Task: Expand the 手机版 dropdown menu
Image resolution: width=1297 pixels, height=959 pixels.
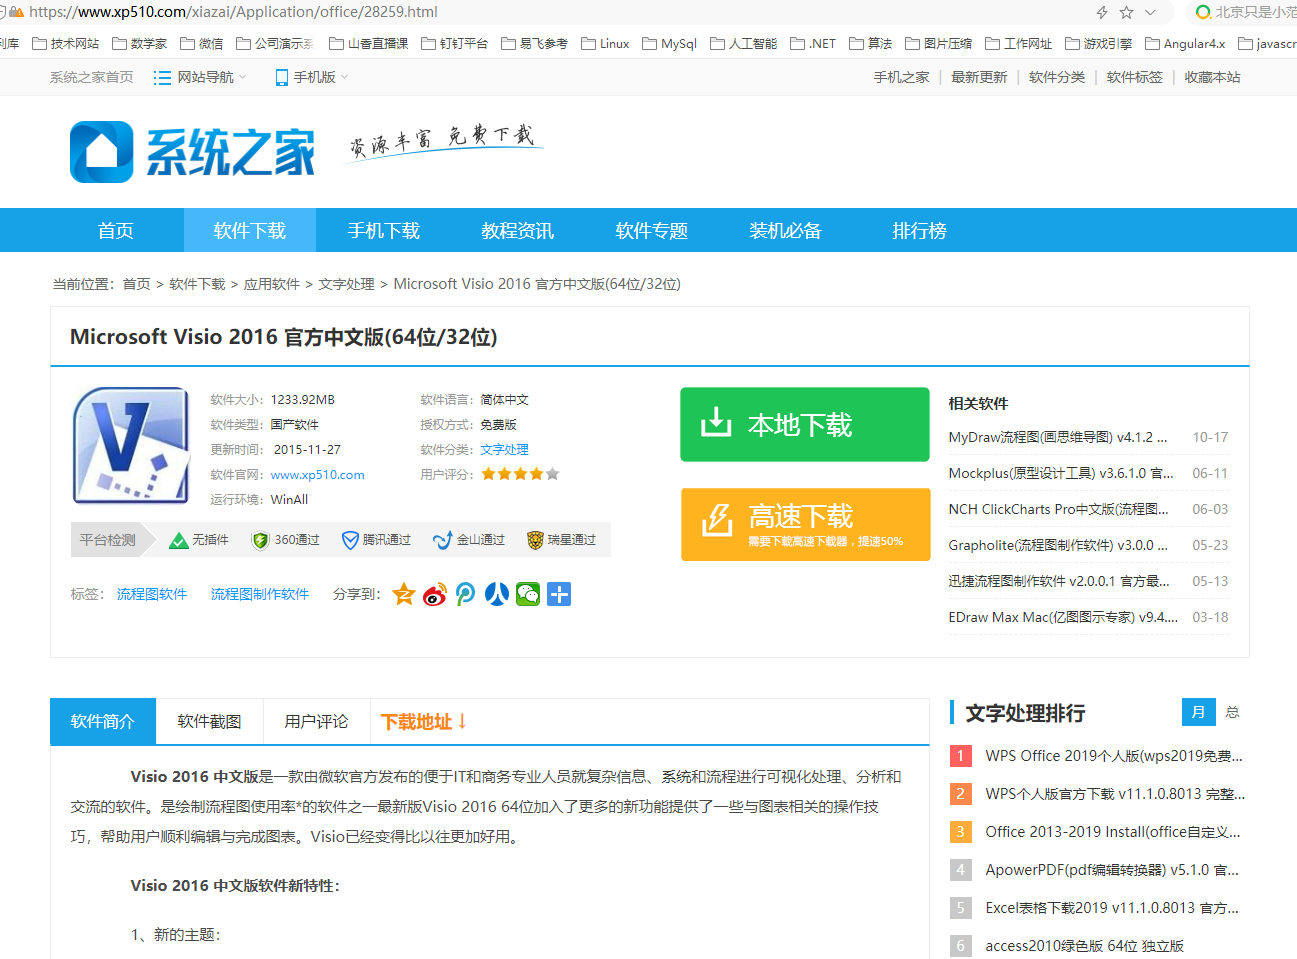Action: [312, 77]
